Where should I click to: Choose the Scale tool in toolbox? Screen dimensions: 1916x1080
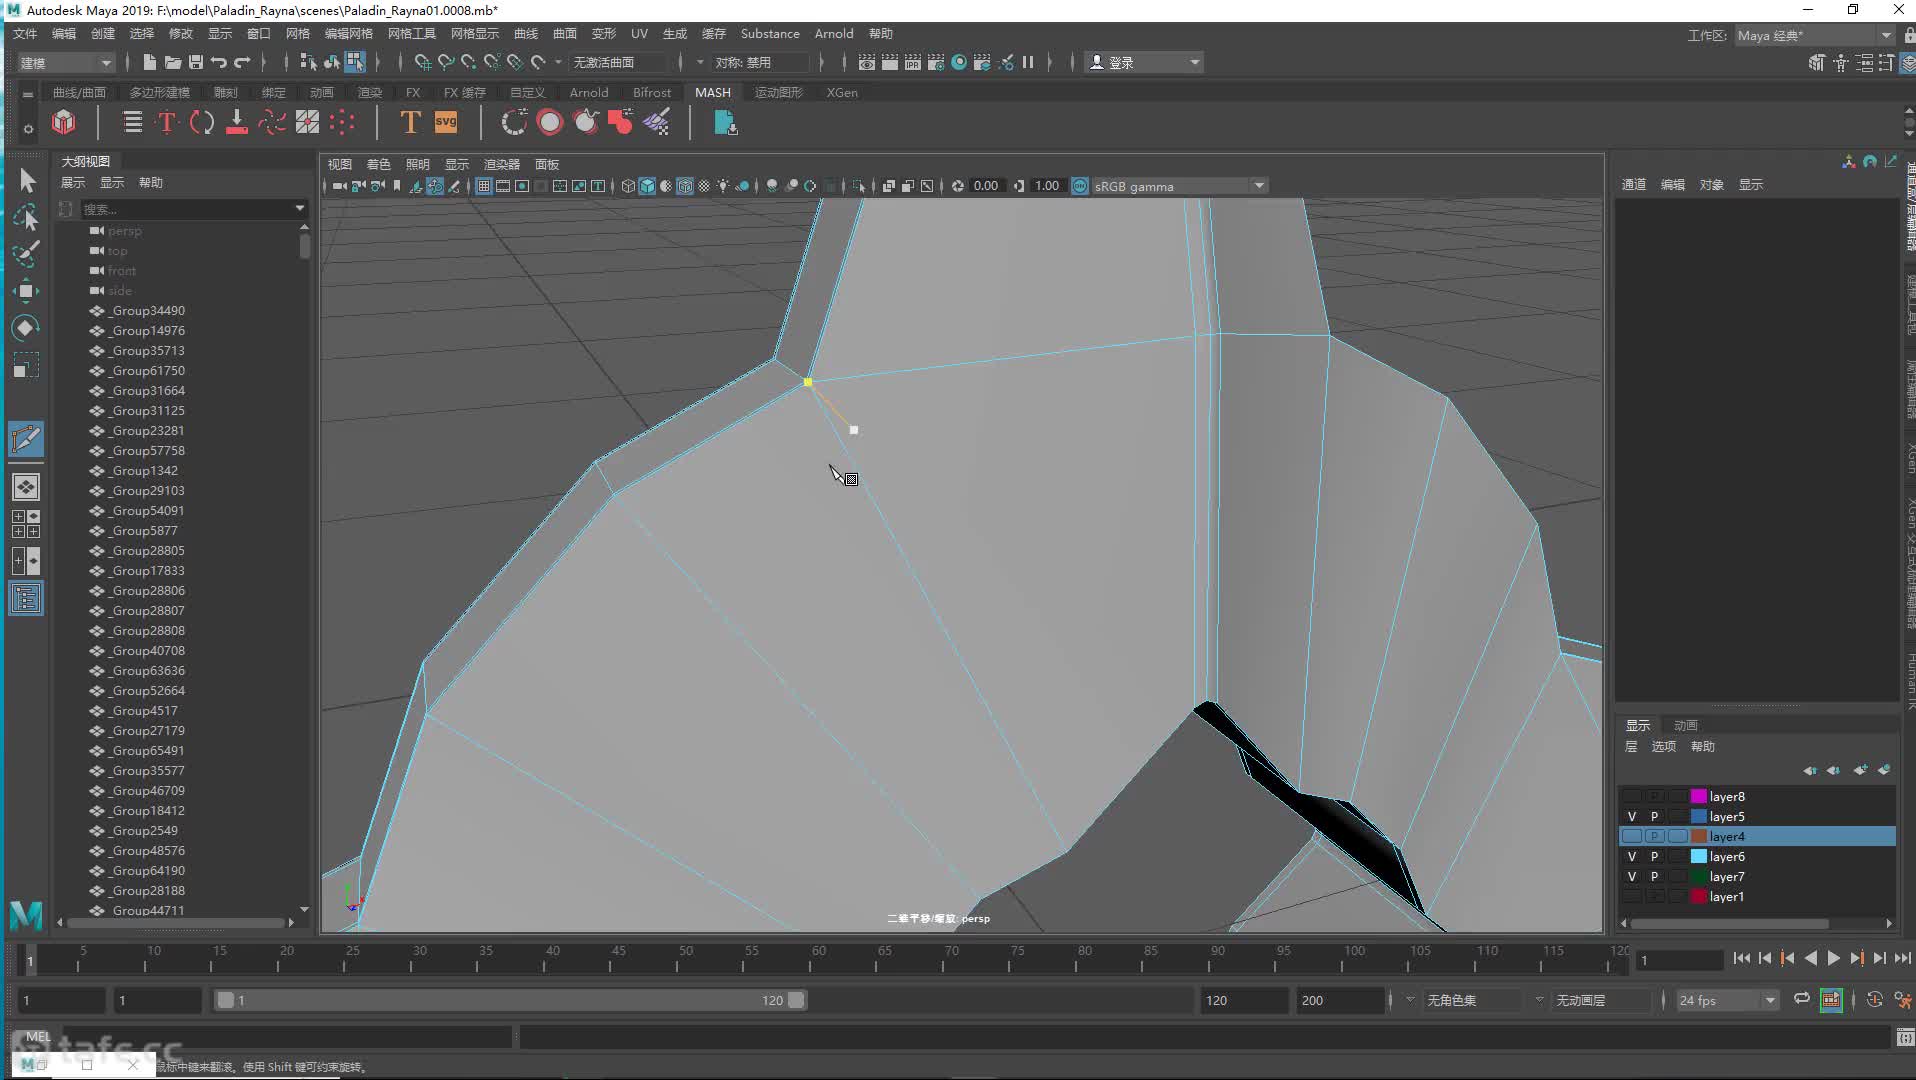pos(27,366)
